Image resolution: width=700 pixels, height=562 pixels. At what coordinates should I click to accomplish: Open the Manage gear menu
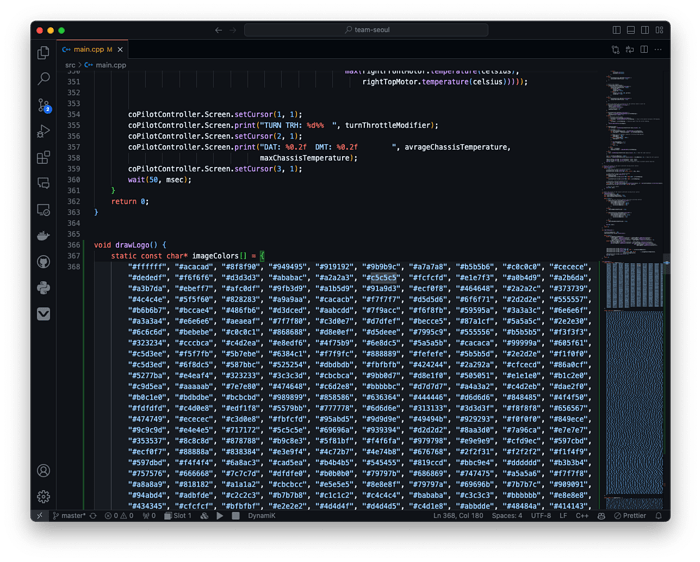point(43,496)
